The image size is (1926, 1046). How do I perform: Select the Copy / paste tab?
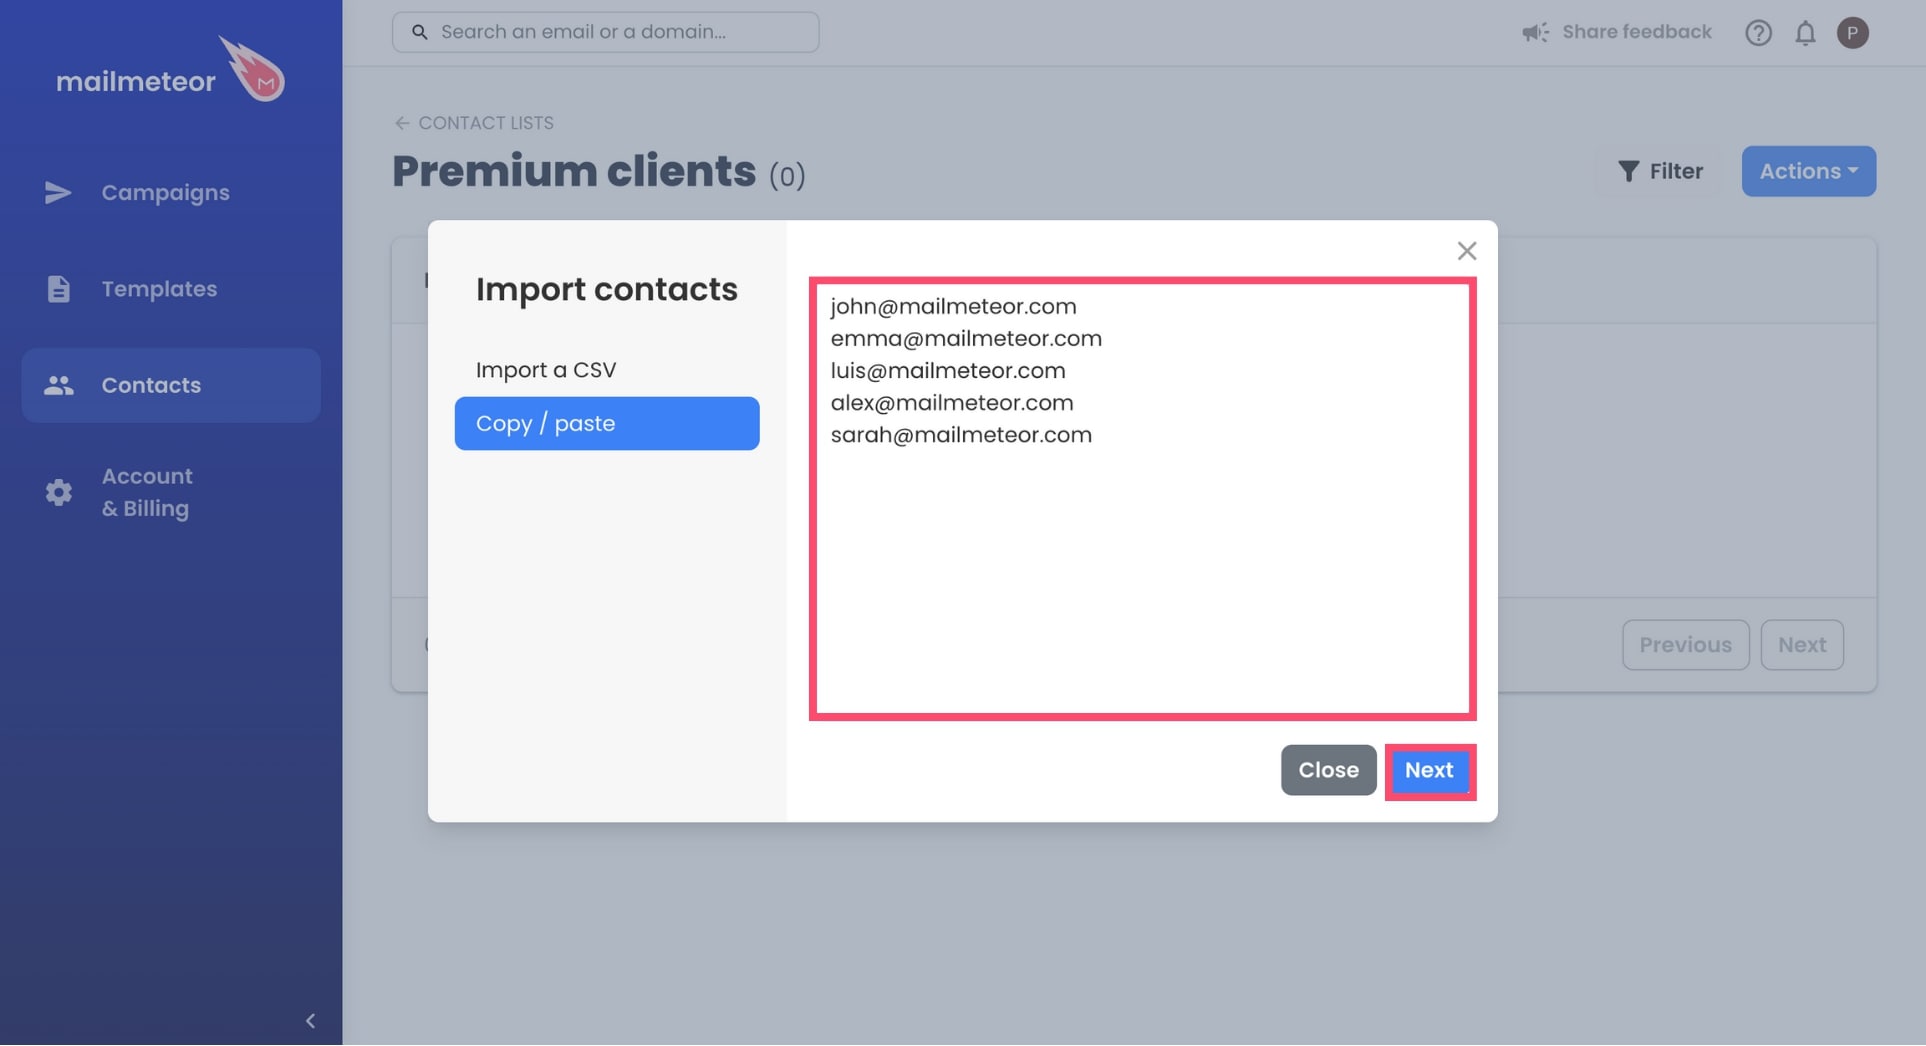click(x=606, y=424)
